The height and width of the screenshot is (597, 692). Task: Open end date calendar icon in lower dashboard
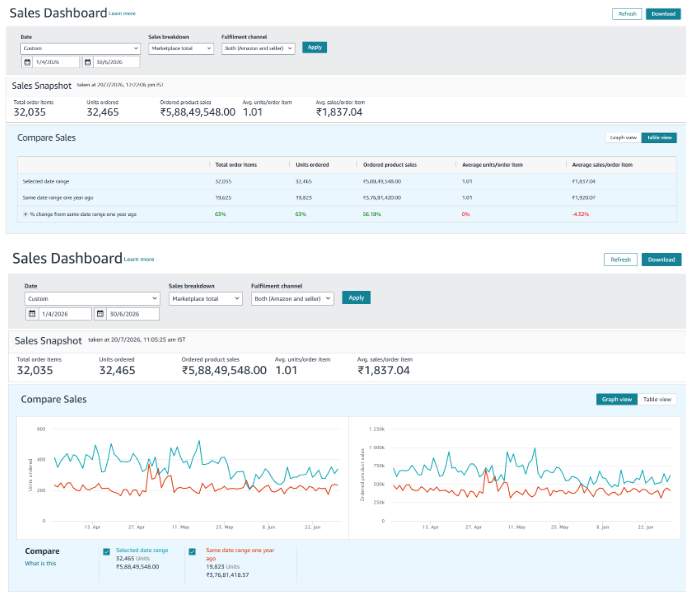click(100, 314)
